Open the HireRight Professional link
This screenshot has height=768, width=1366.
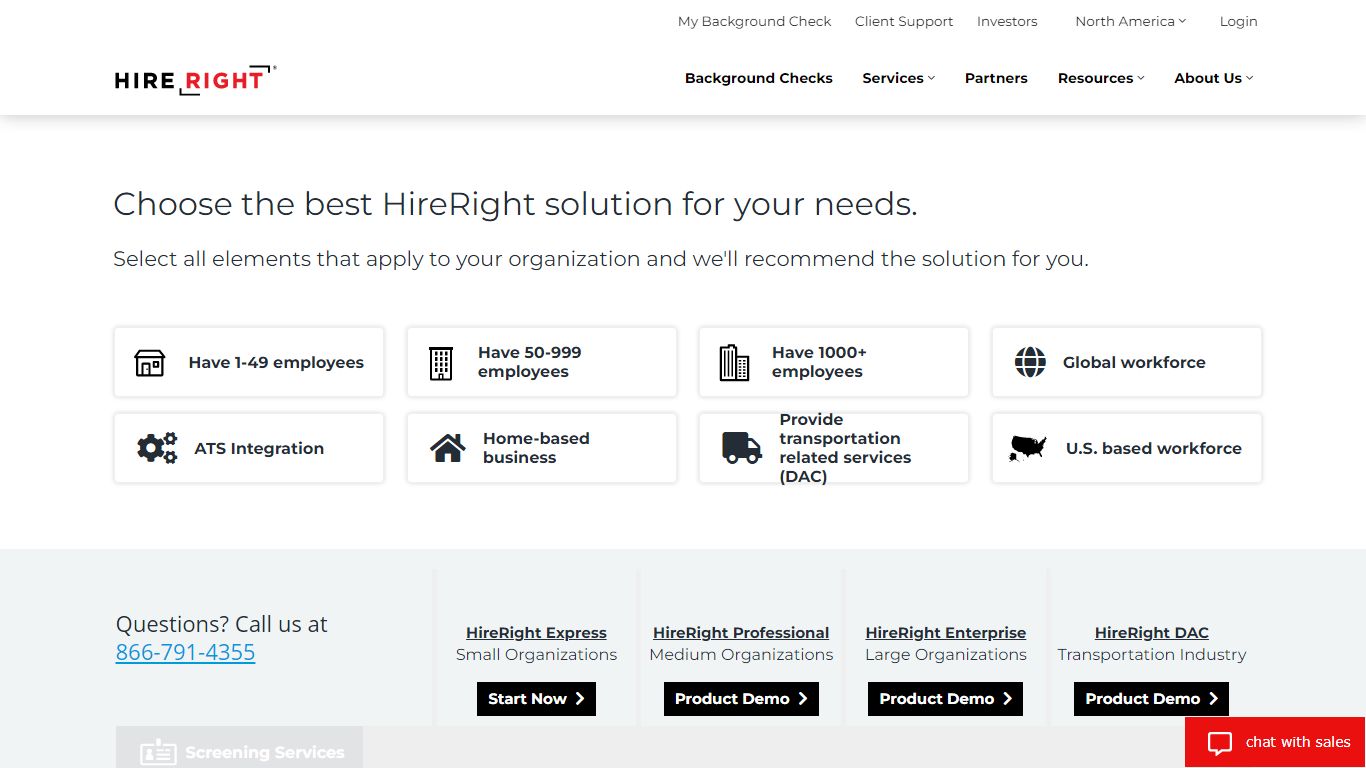pyautogui.click(x=741, y=633)
